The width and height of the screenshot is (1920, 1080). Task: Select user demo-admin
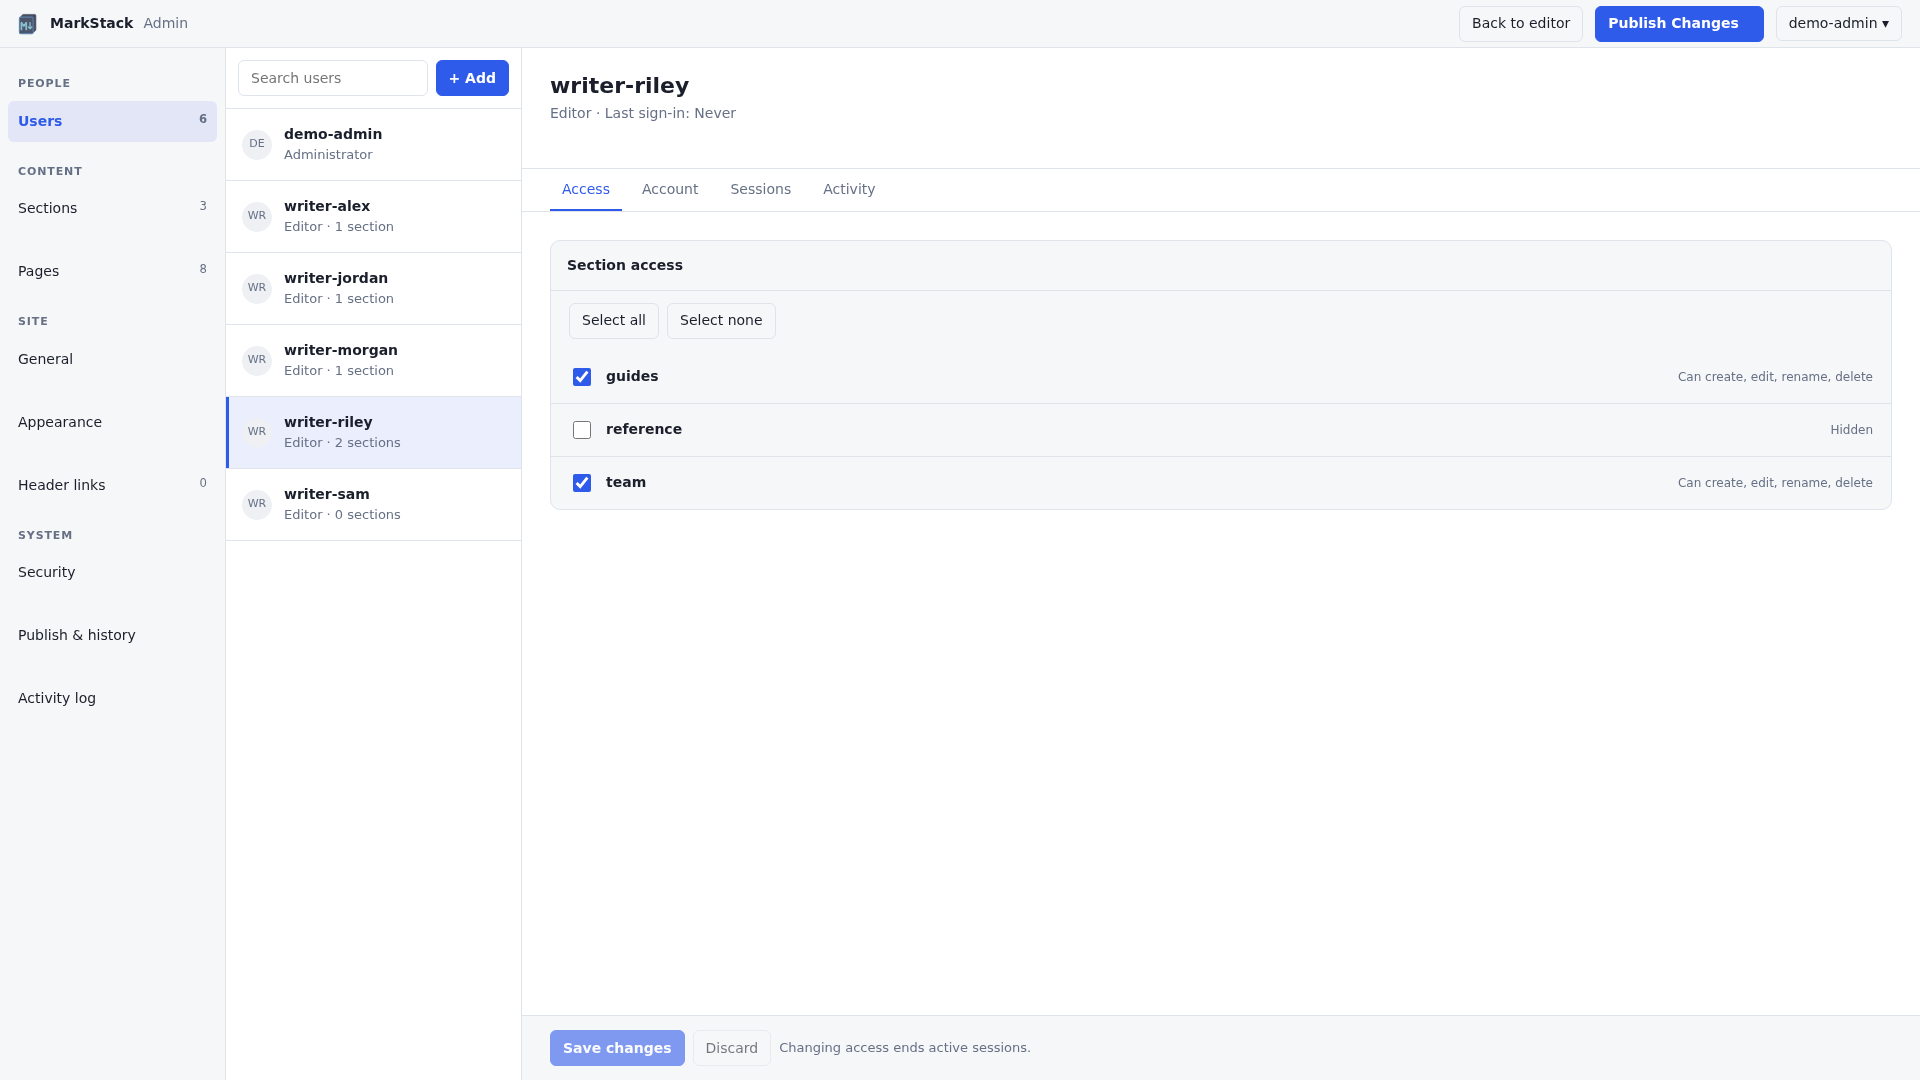(374, 145)
